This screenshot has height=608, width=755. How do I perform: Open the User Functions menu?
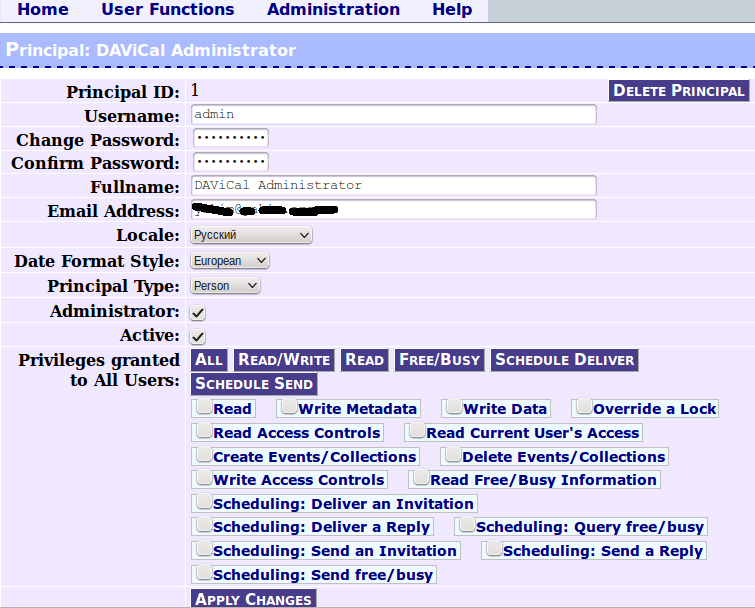168,10
